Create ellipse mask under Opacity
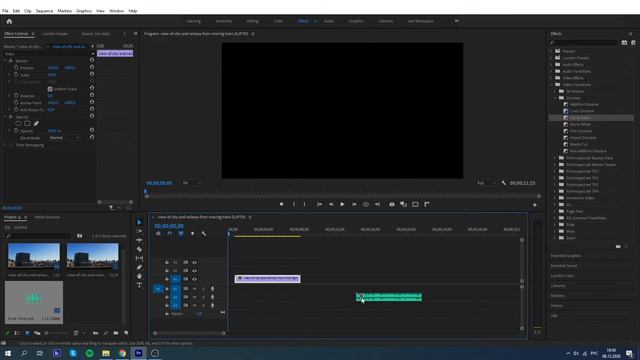This screenshot has height=360, width=640. pyautogui.click(x=18, y=124)
